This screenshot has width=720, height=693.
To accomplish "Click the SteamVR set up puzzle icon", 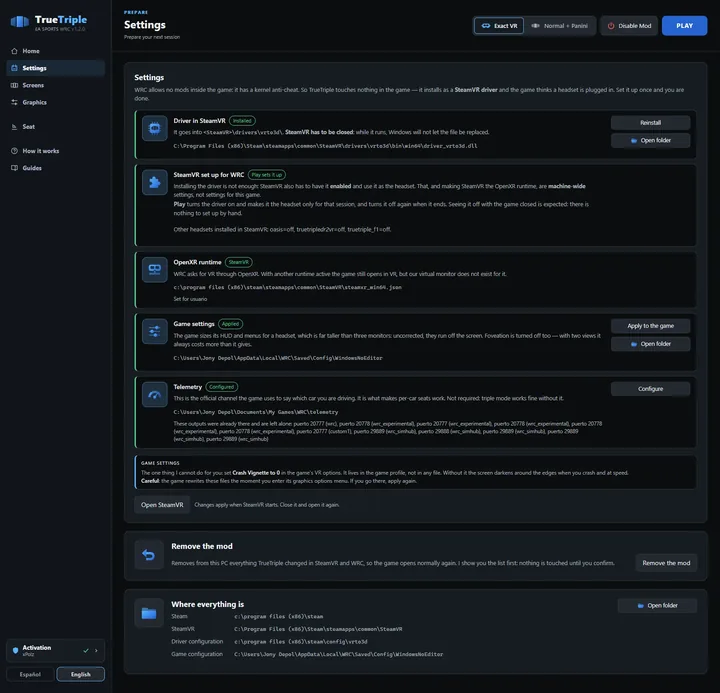I will pyautogui.click(x=155, y=182).
